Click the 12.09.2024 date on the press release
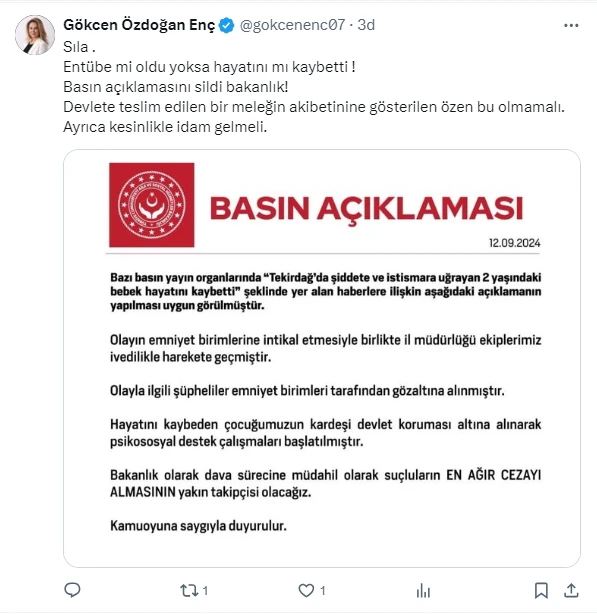 click(514, 243)
